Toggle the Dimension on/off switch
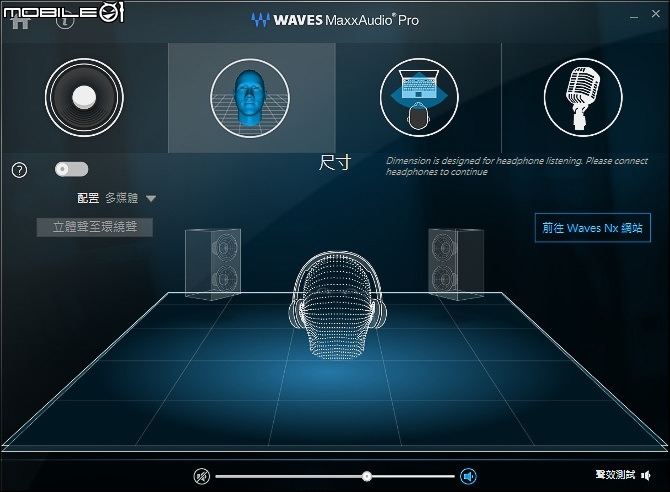Viewport: 670px width, 492px height. (x=71, y=169)
